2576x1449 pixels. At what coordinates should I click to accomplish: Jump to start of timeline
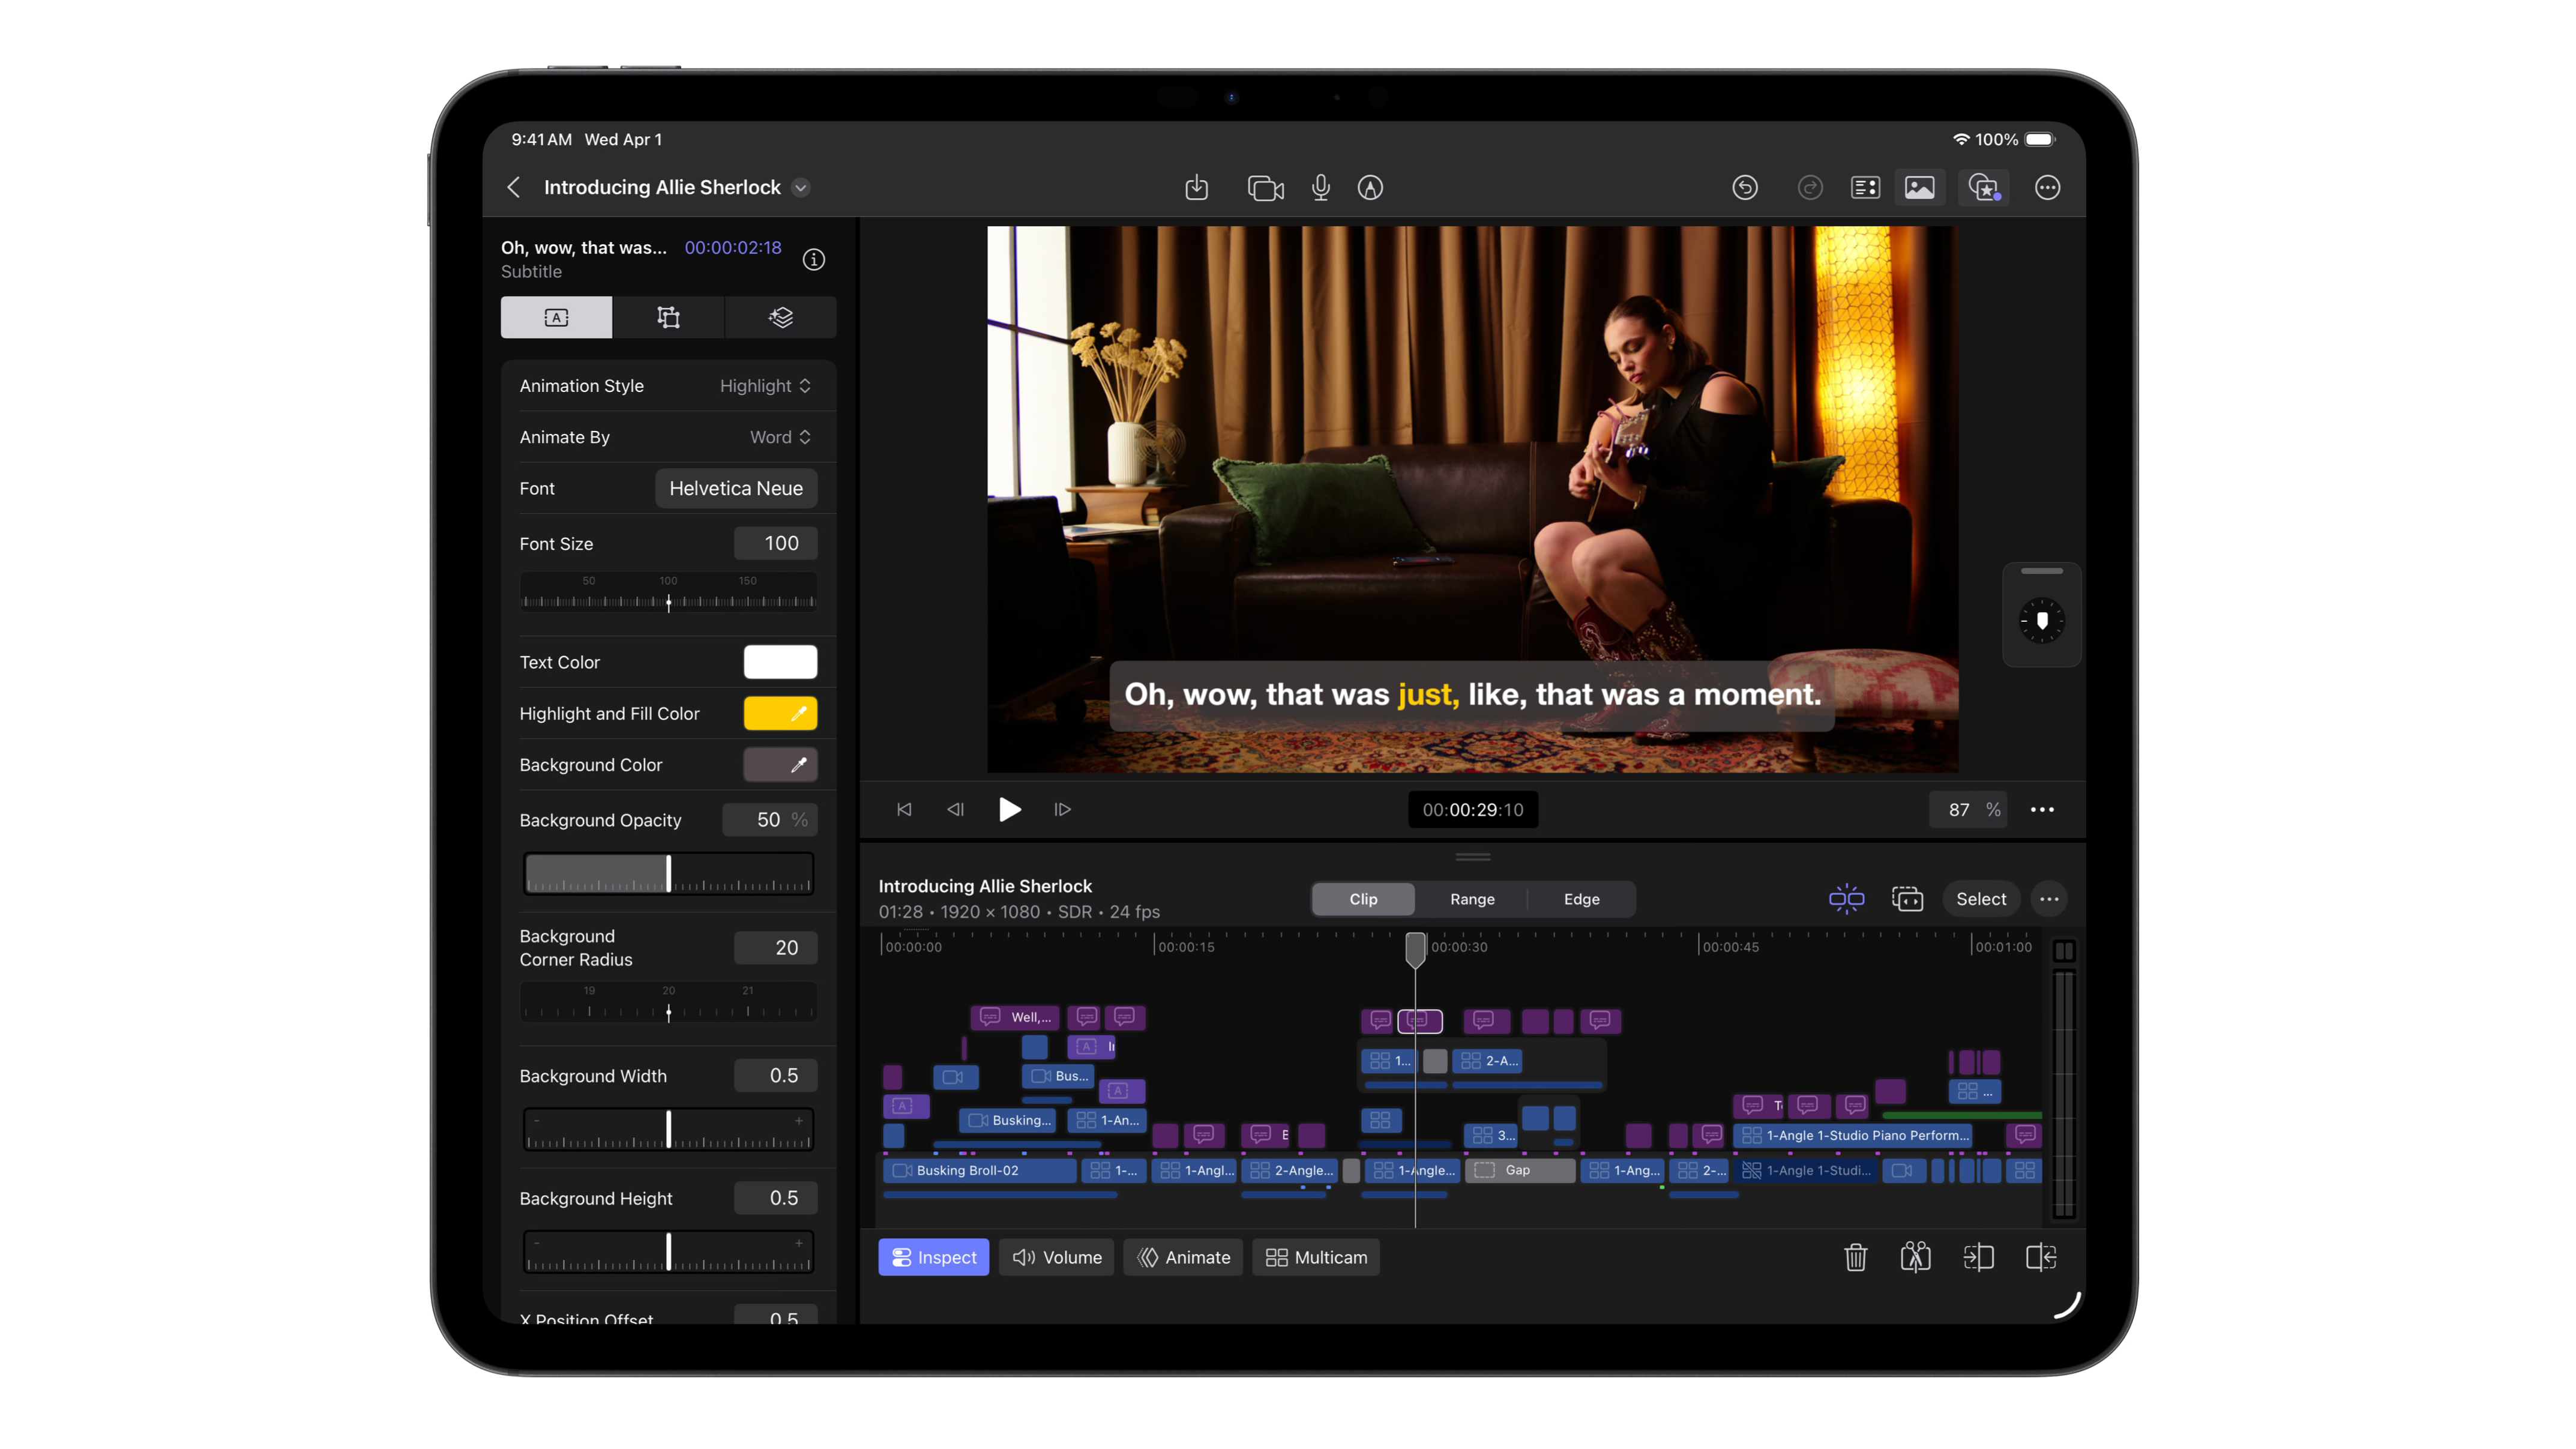coord(904,809)
